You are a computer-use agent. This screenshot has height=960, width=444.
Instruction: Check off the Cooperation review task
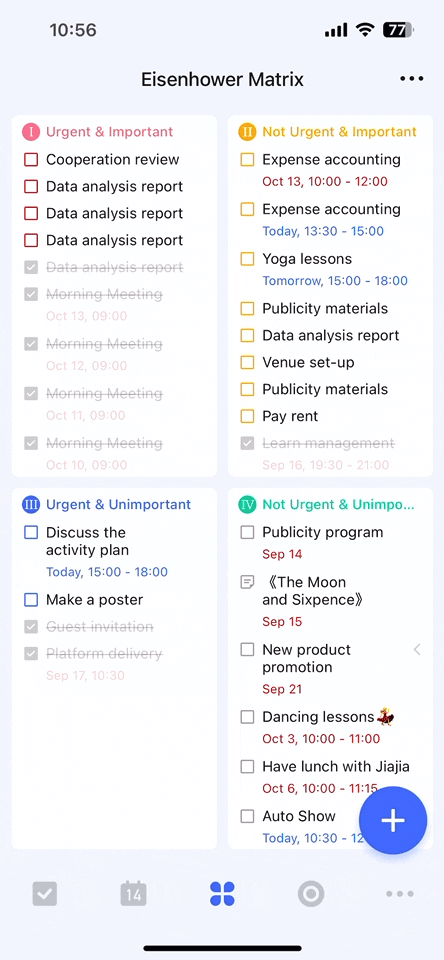pyautogui.click(x=31, y=160)
